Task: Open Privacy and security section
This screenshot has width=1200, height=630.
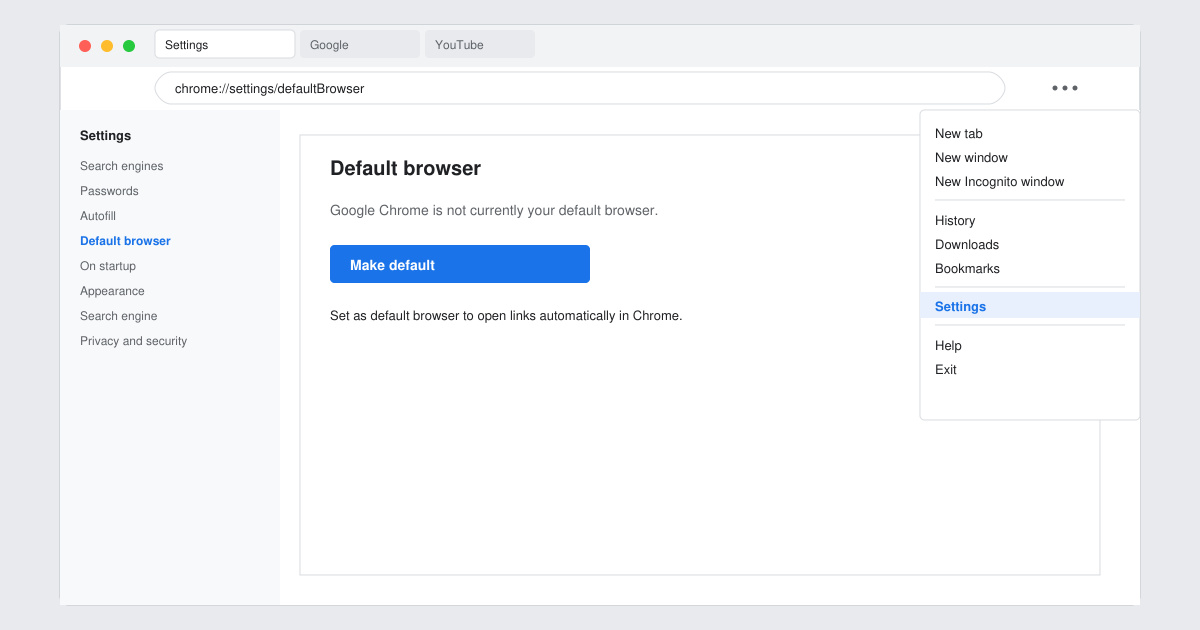Action: [x=134, y=341]
